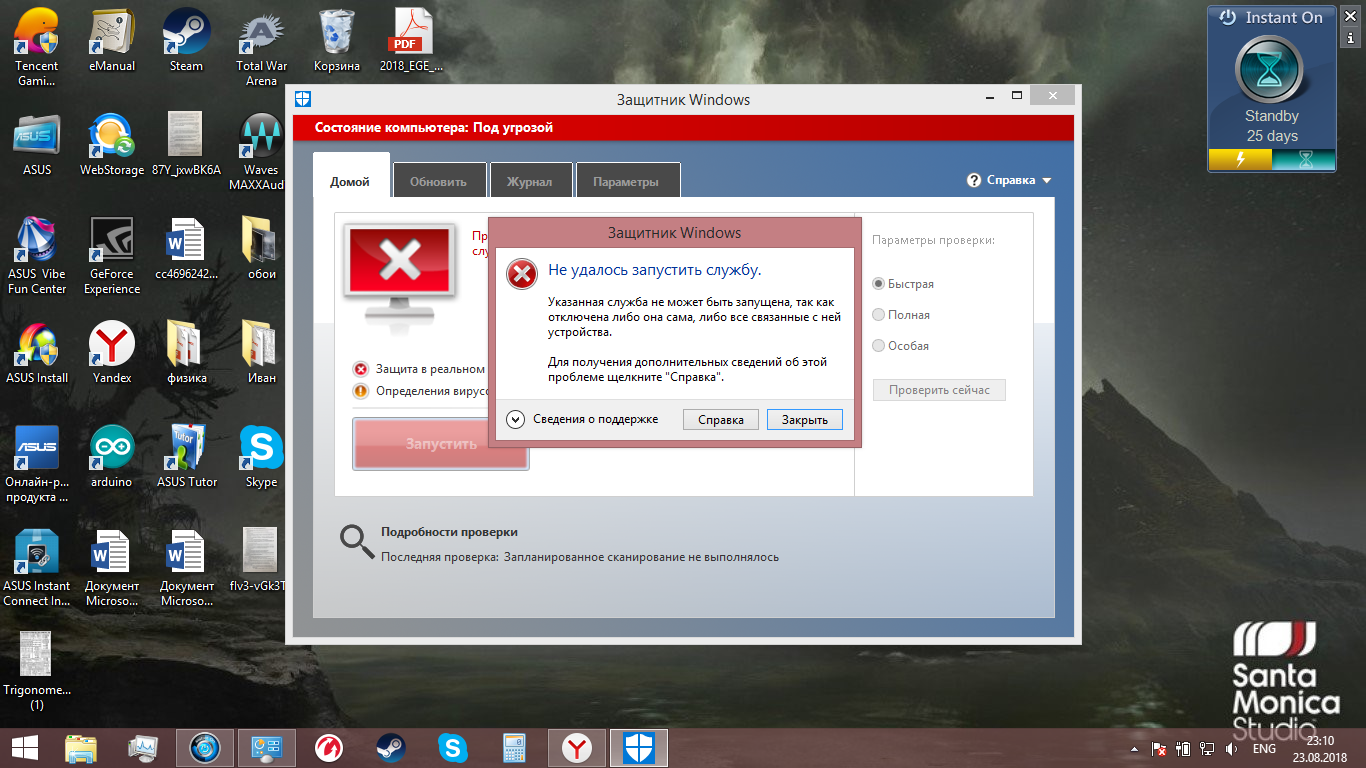The width and height of the screenshot is (1366, 768).
Task: Click the volume speaker tray icon
Action: 1232,749
